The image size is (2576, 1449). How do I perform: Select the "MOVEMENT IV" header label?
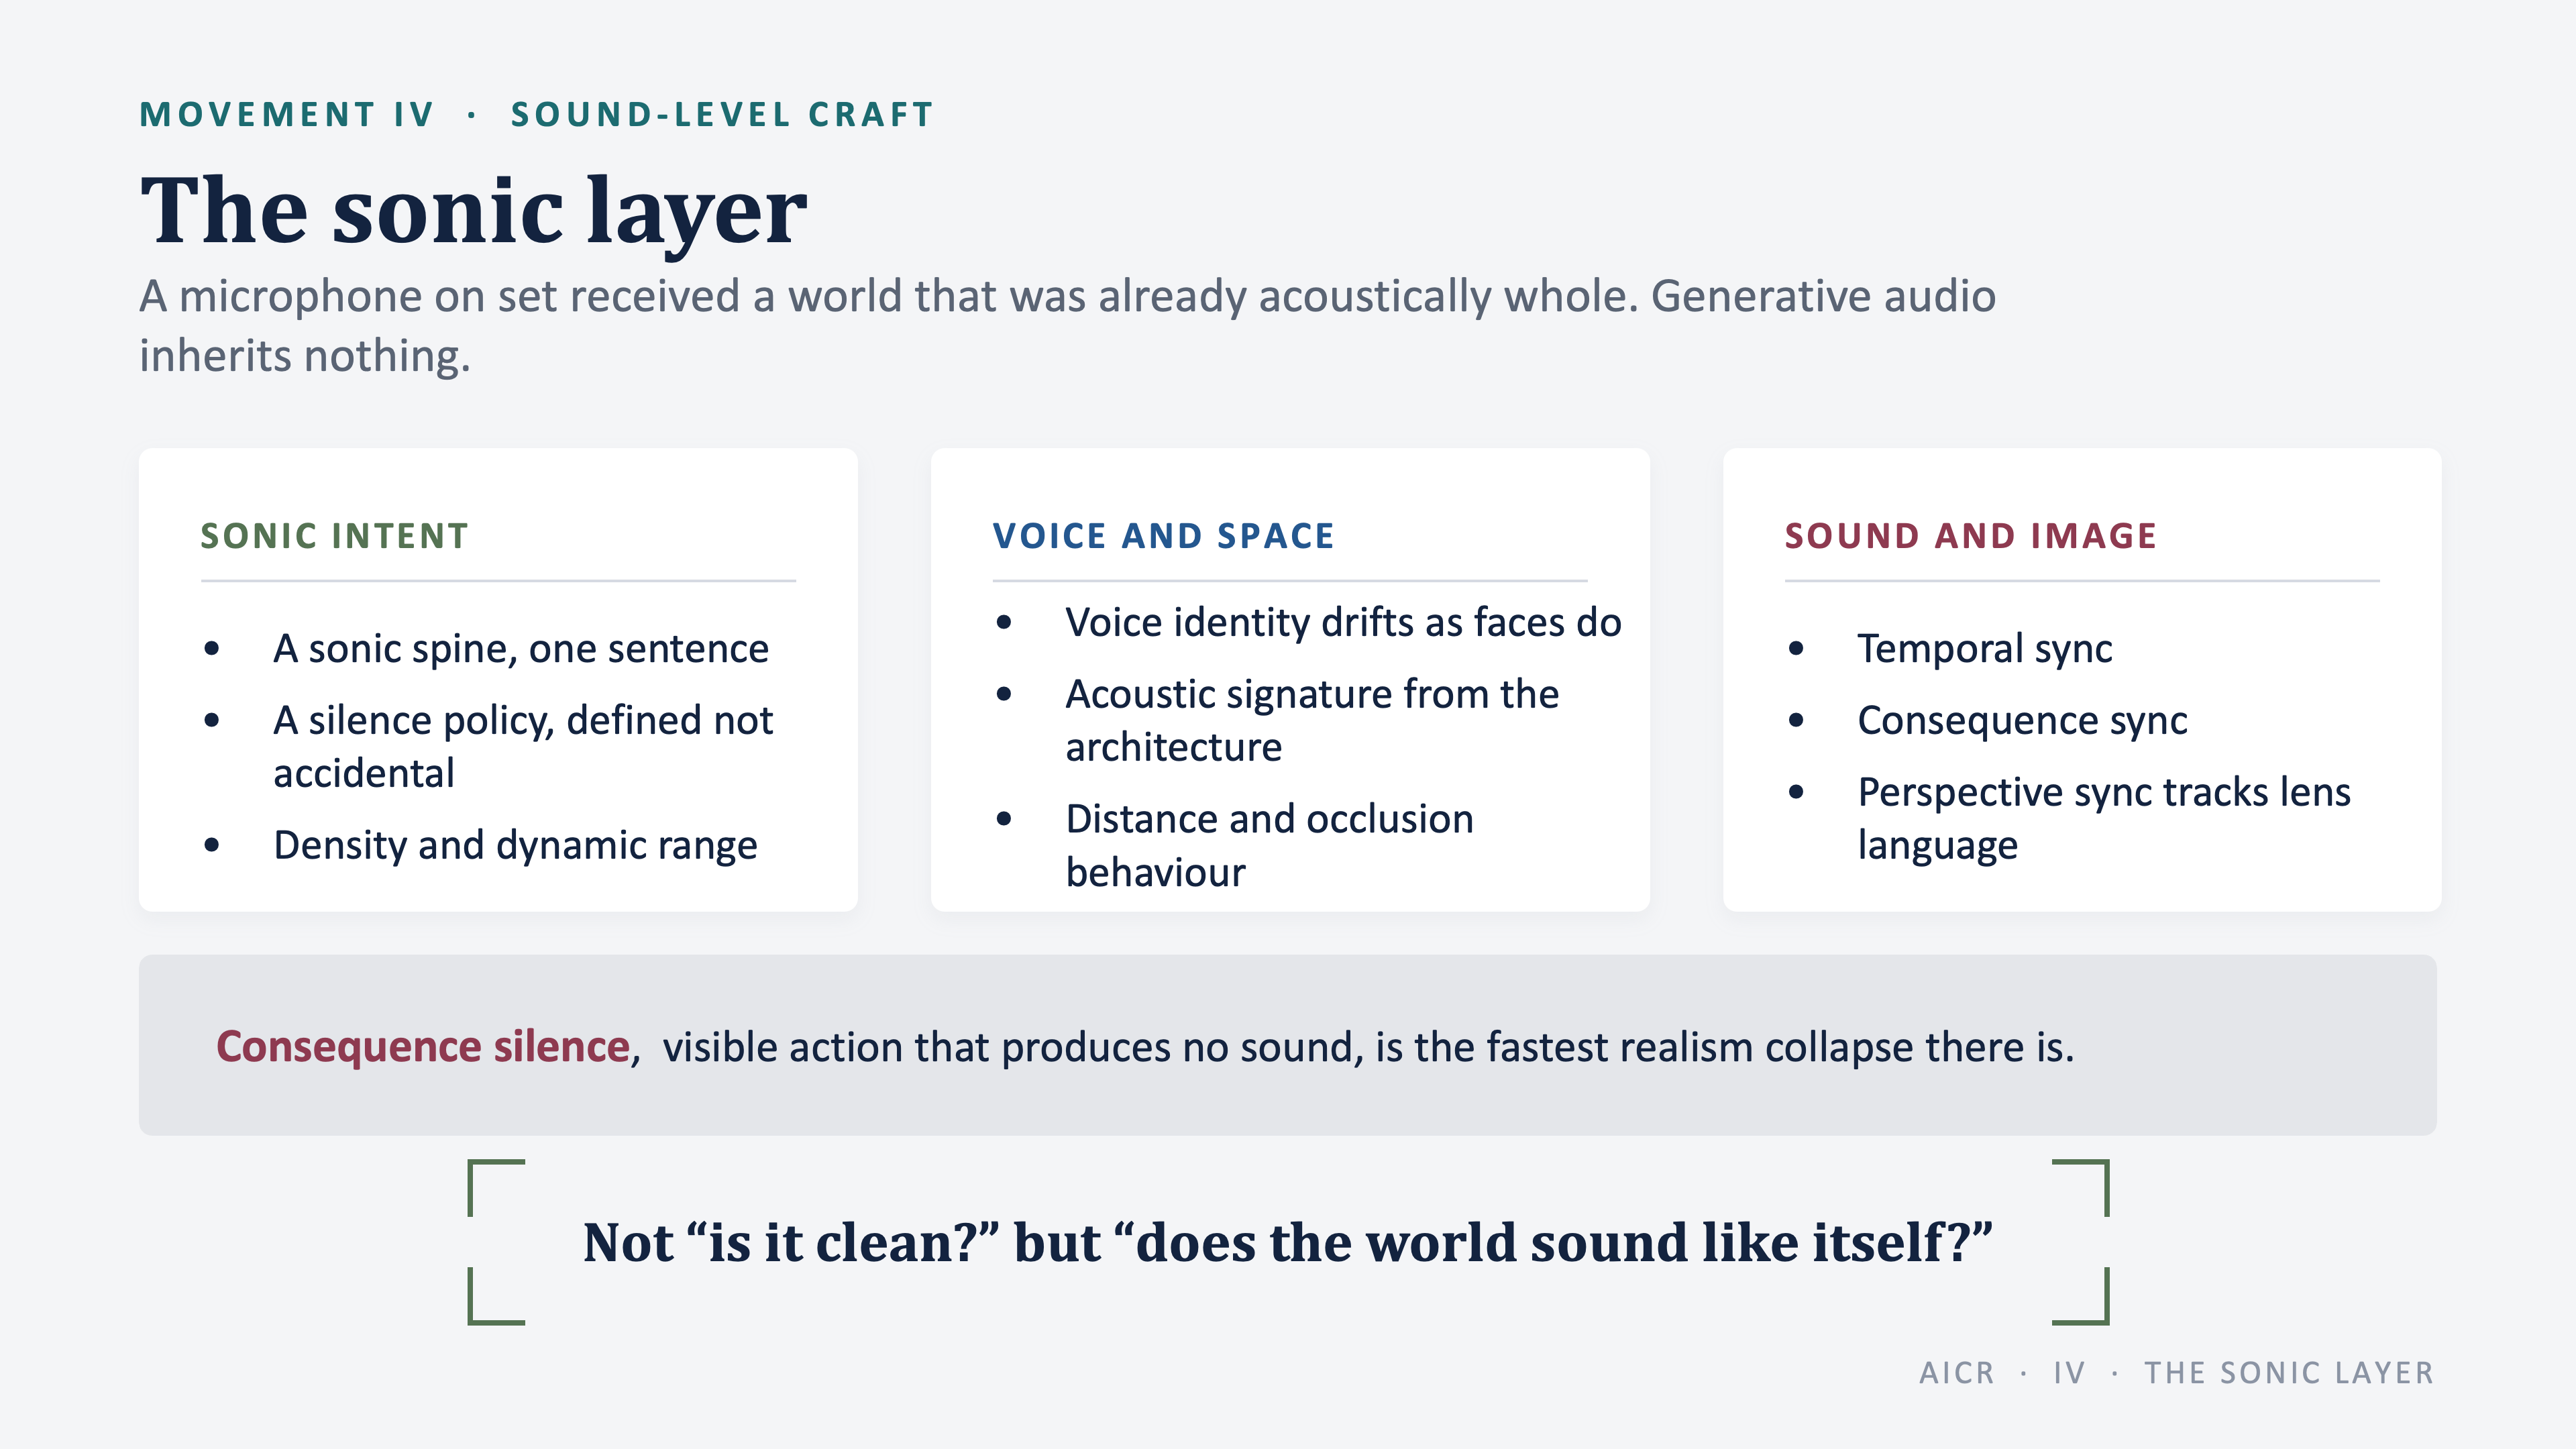click(287, 115)
